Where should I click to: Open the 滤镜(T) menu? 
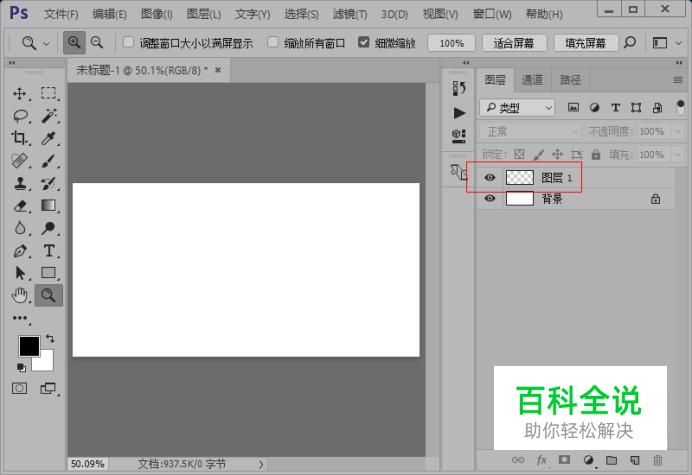[x=350, y=14]
